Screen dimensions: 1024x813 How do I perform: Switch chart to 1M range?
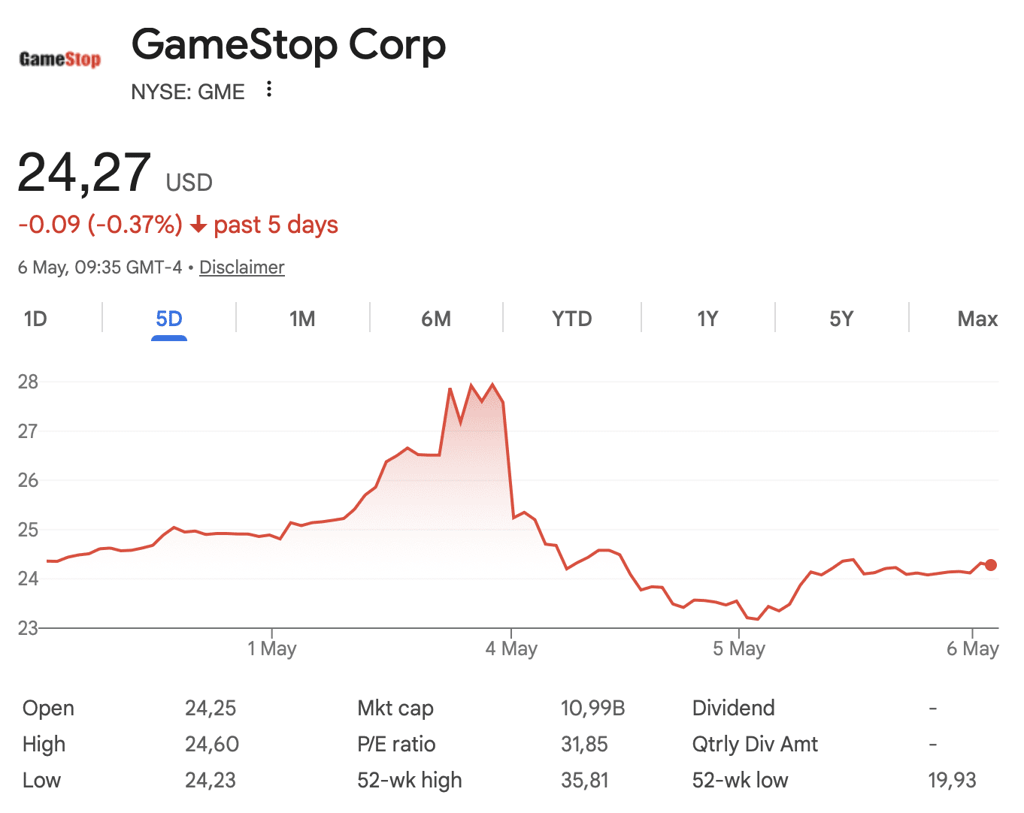pyautogui.click(x=302, y=319)
